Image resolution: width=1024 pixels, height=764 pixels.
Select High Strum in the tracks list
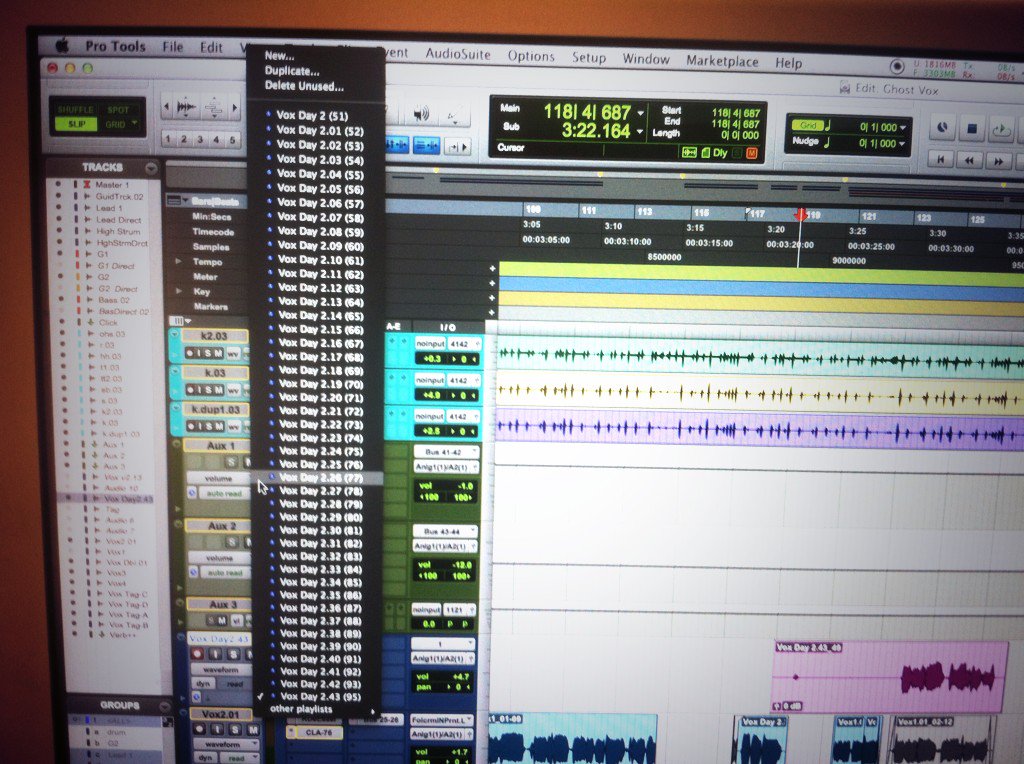pos(118,231)
